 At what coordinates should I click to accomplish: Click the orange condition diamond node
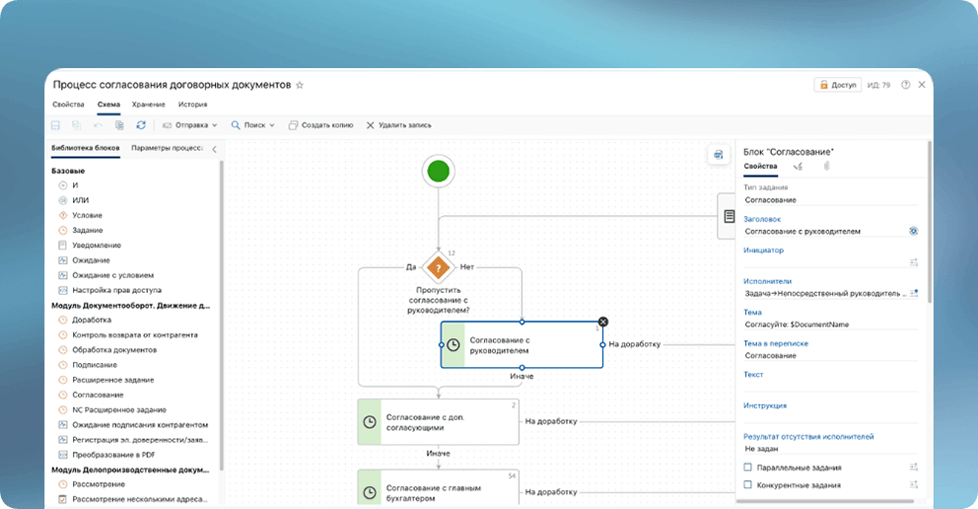[x=438, y=268]
